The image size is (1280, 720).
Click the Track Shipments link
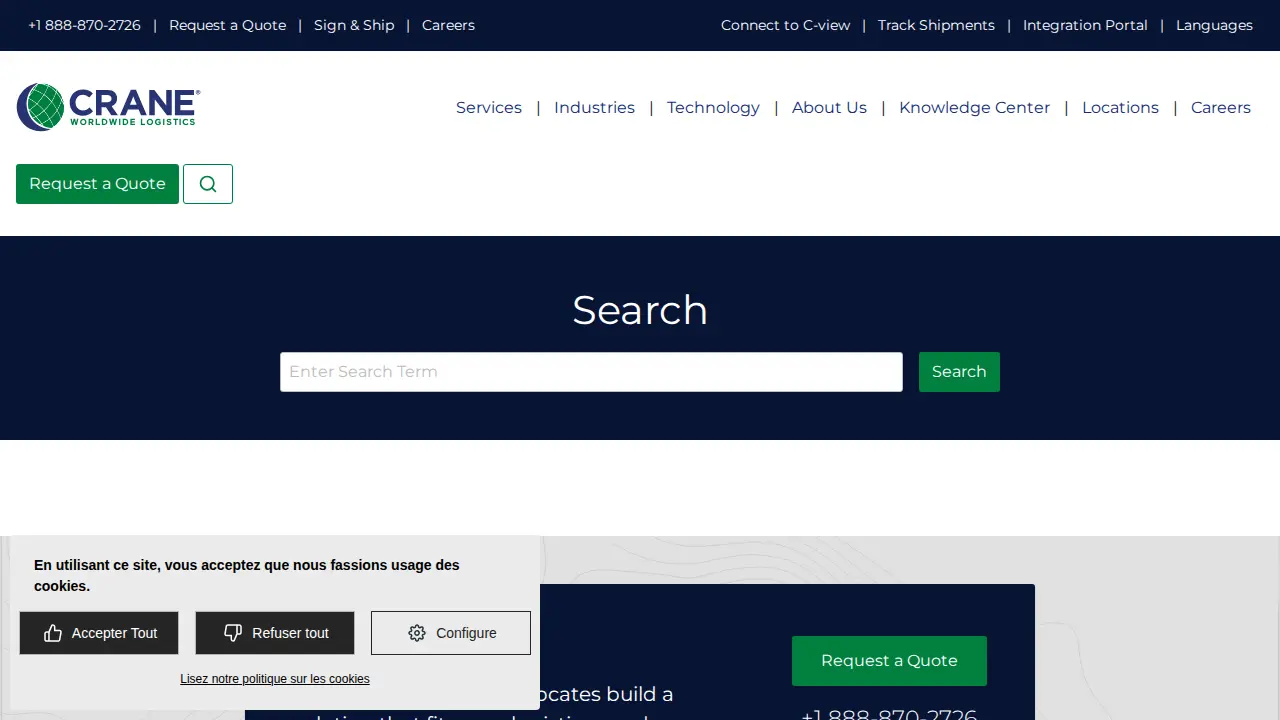tap(936, 25)
